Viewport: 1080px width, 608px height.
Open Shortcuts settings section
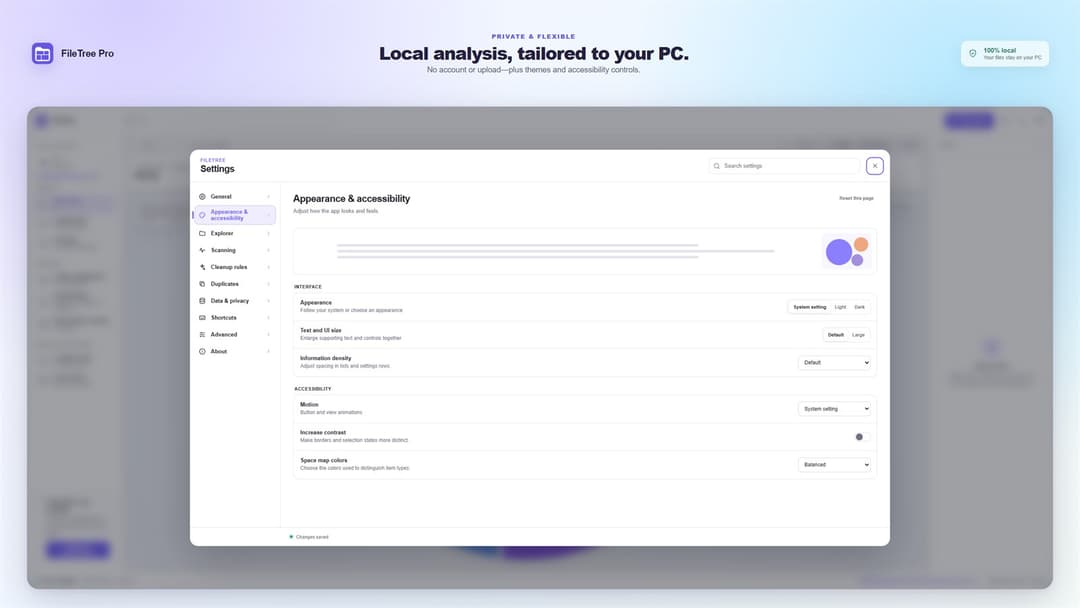[x=234, y=317]
